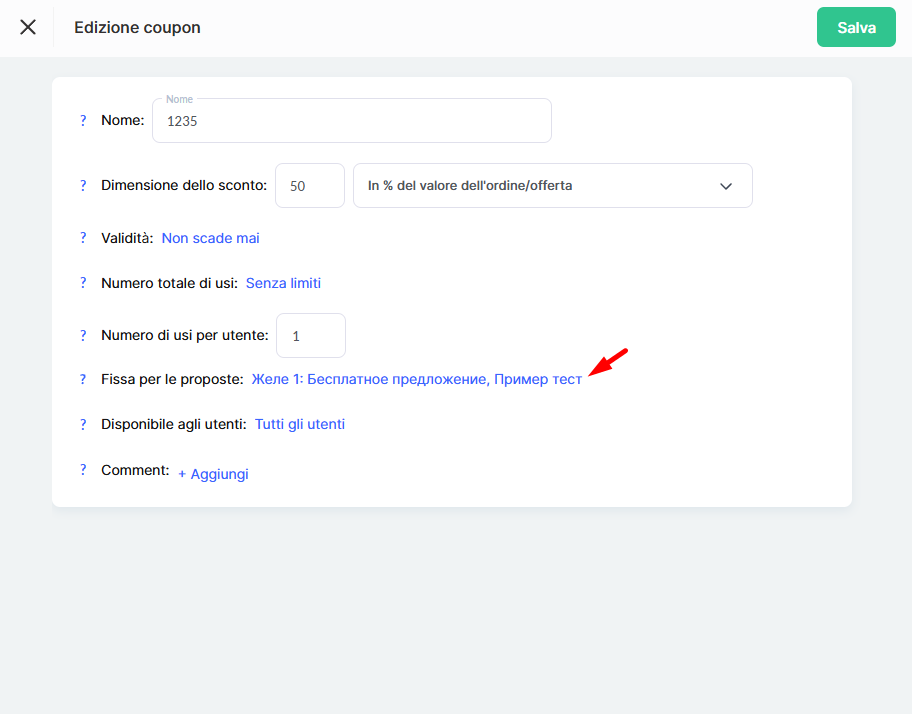Show help for Numero totale di usi
The width and height of the screenshot is (912, 714).
[83, 283]
